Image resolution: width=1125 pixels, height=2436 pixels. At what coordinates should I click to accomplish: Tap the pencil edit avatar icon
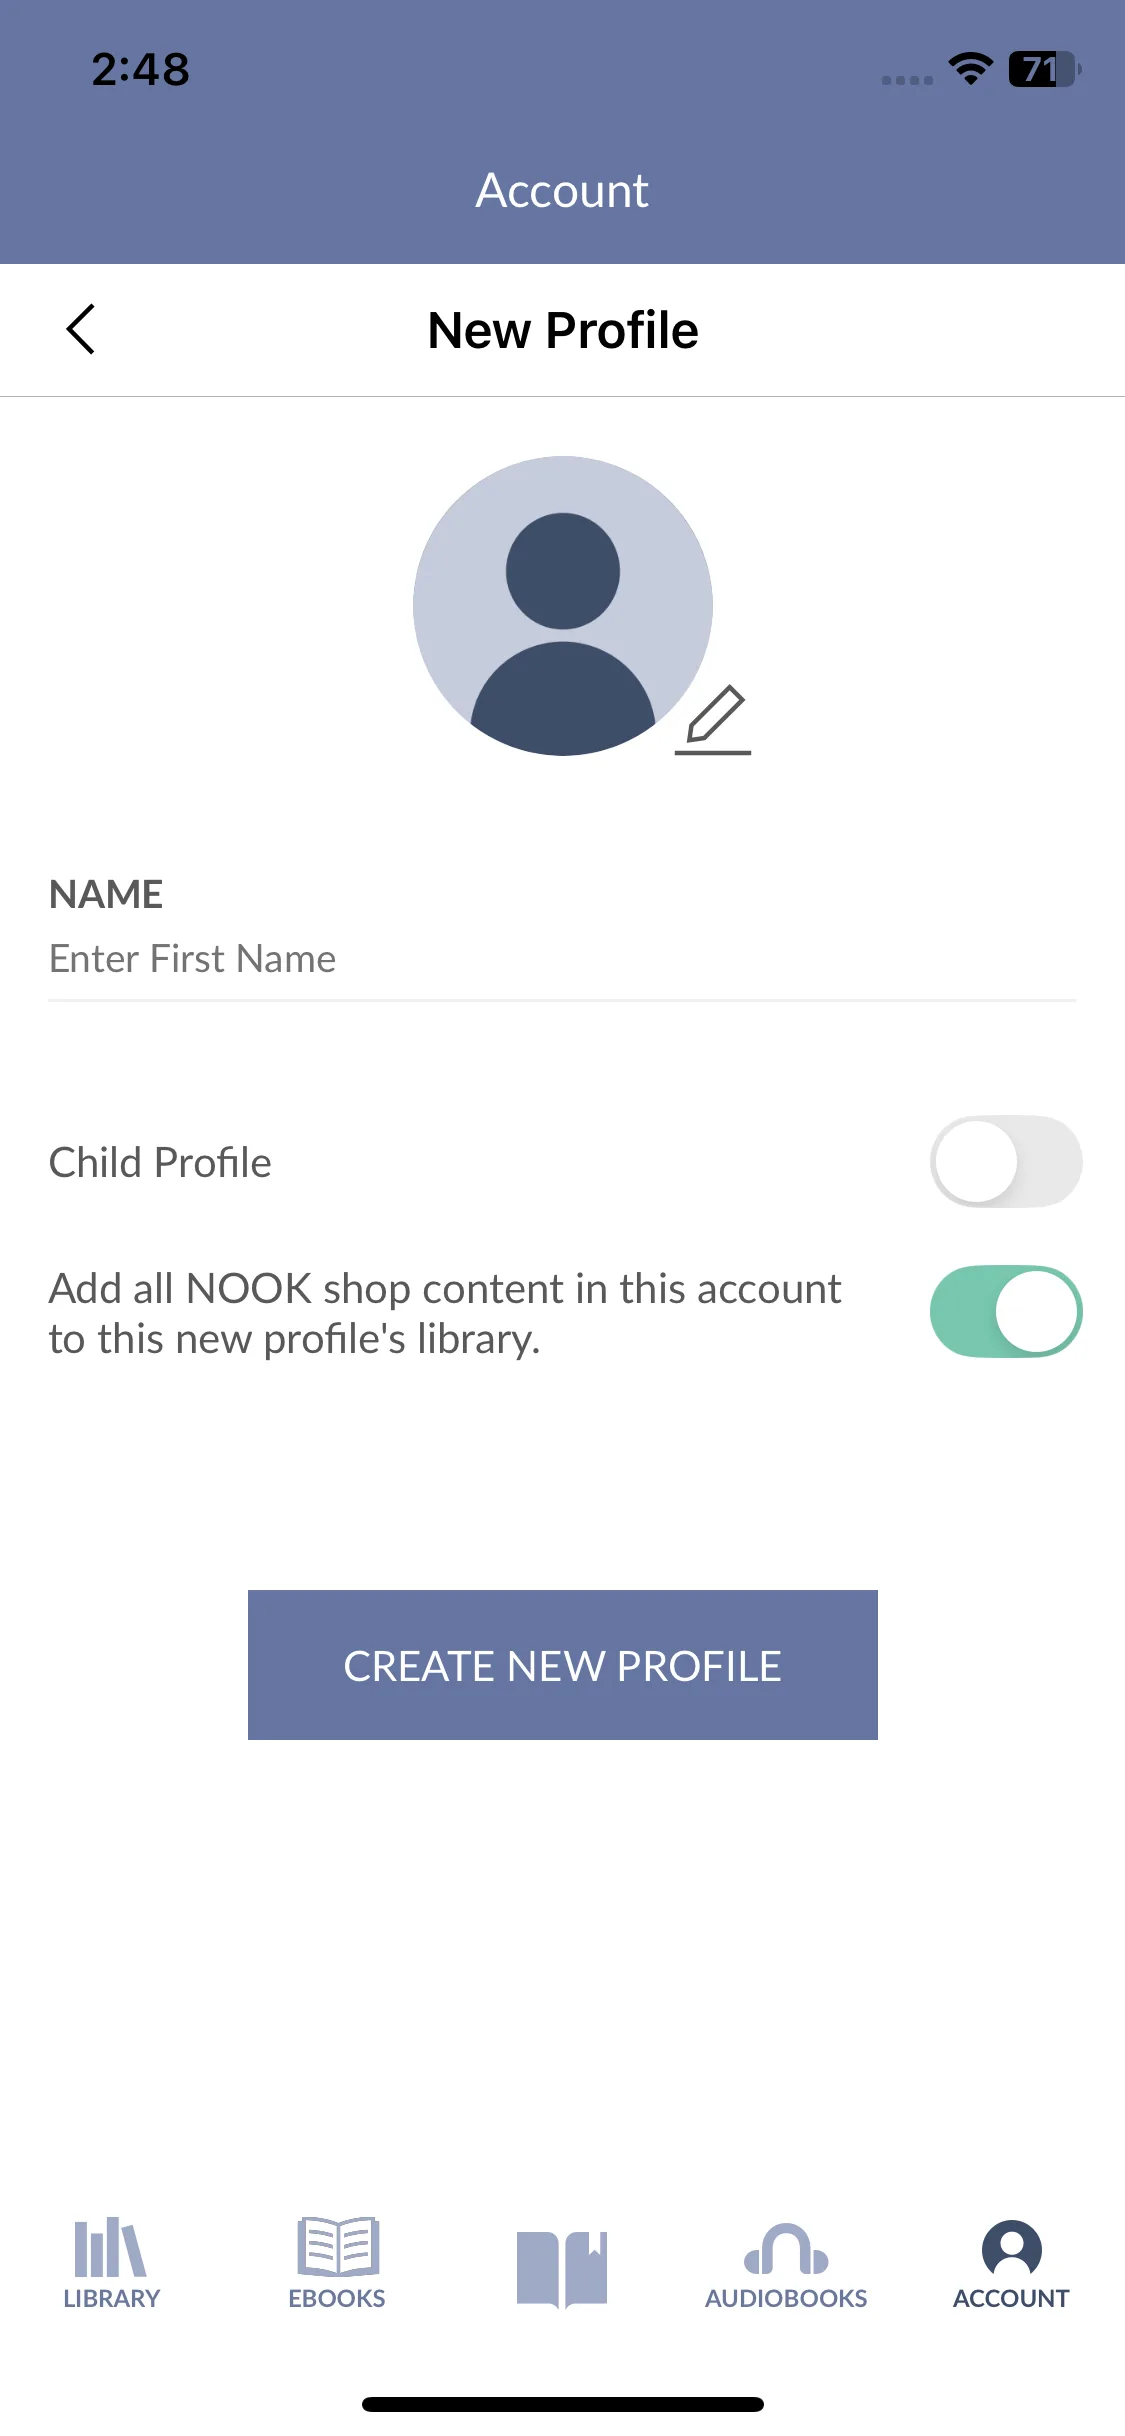tap(713, 720)
